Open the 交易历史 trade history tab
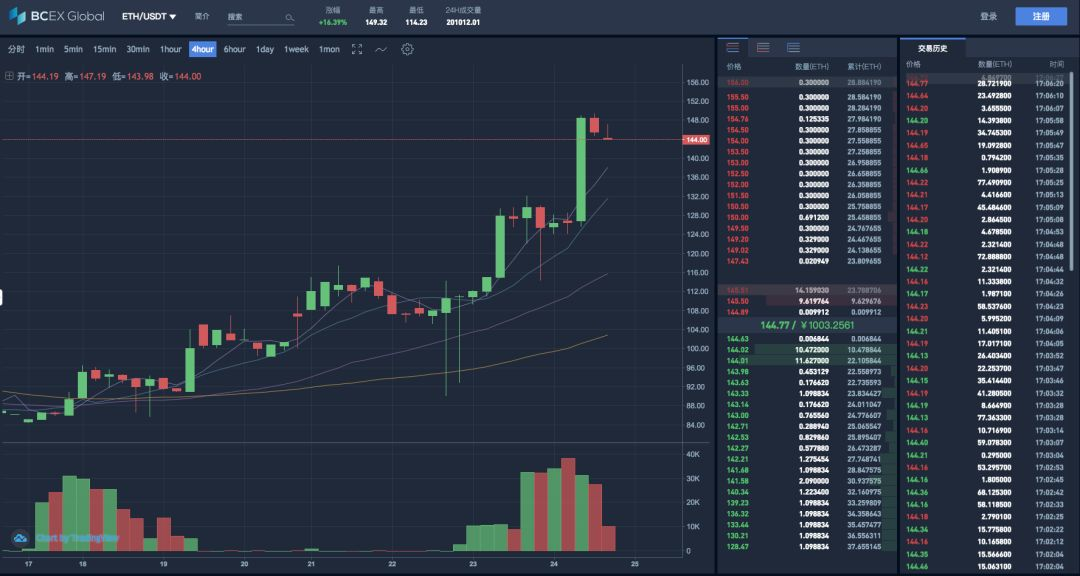 [933, 48]
